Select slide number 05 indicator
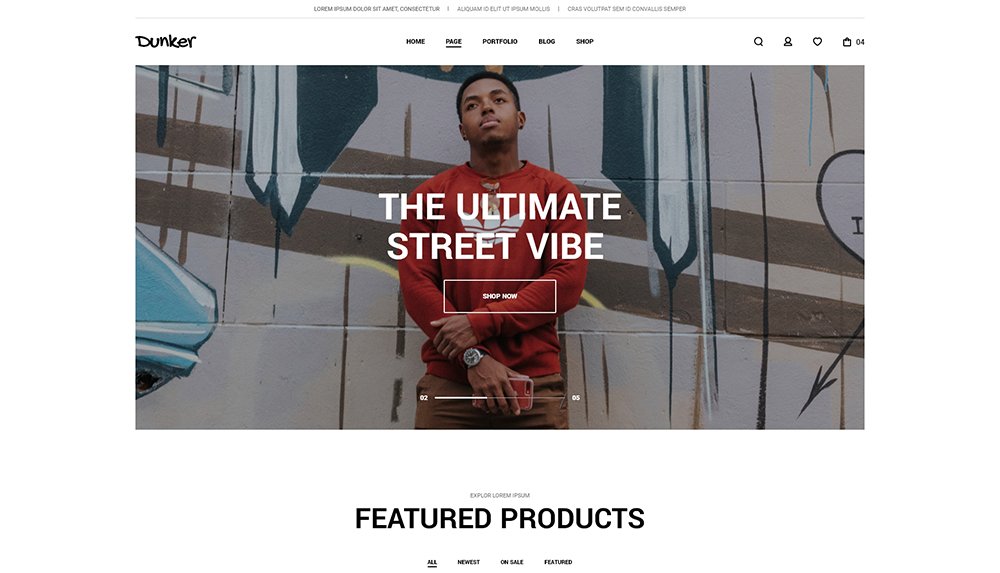Image resolution: width=1000 pixels, height=573 pixels. click(576, 398)
